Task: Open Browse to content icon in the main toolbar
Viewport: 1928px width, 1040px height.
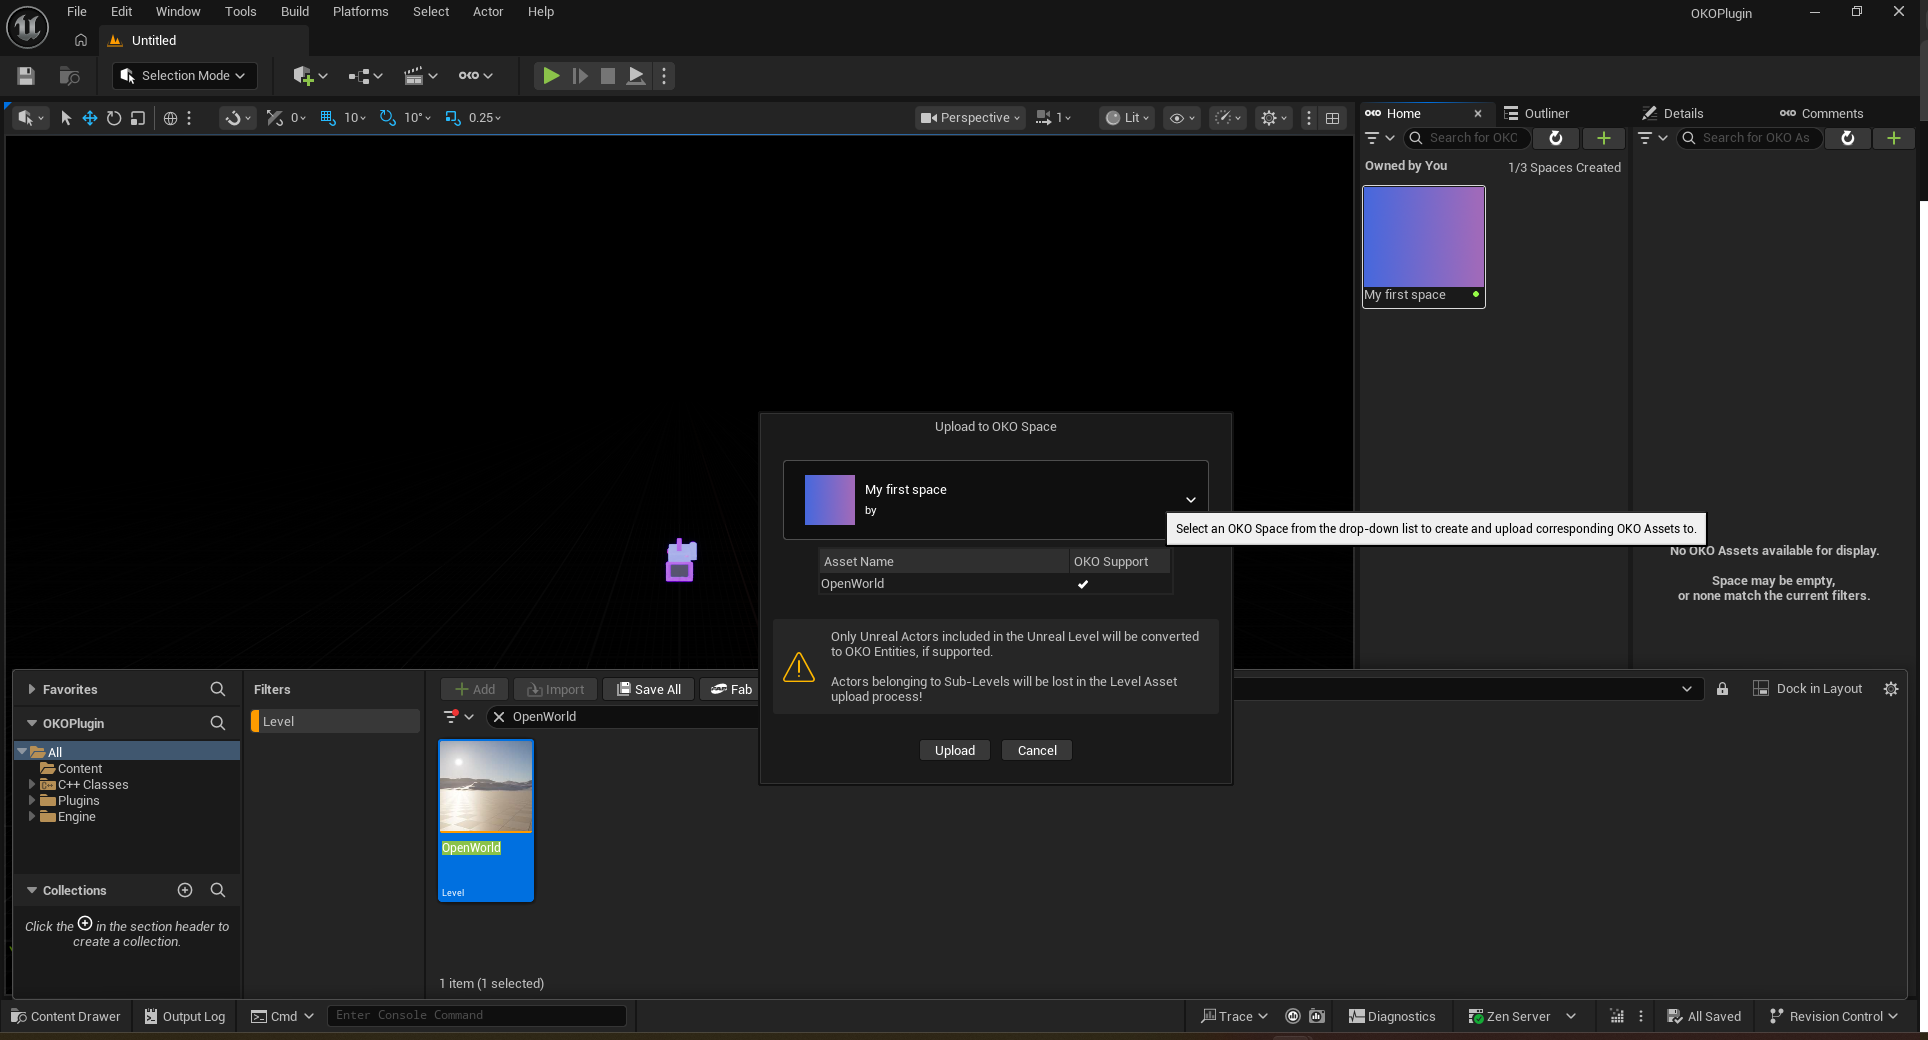Action: click(x=69, y=76)
